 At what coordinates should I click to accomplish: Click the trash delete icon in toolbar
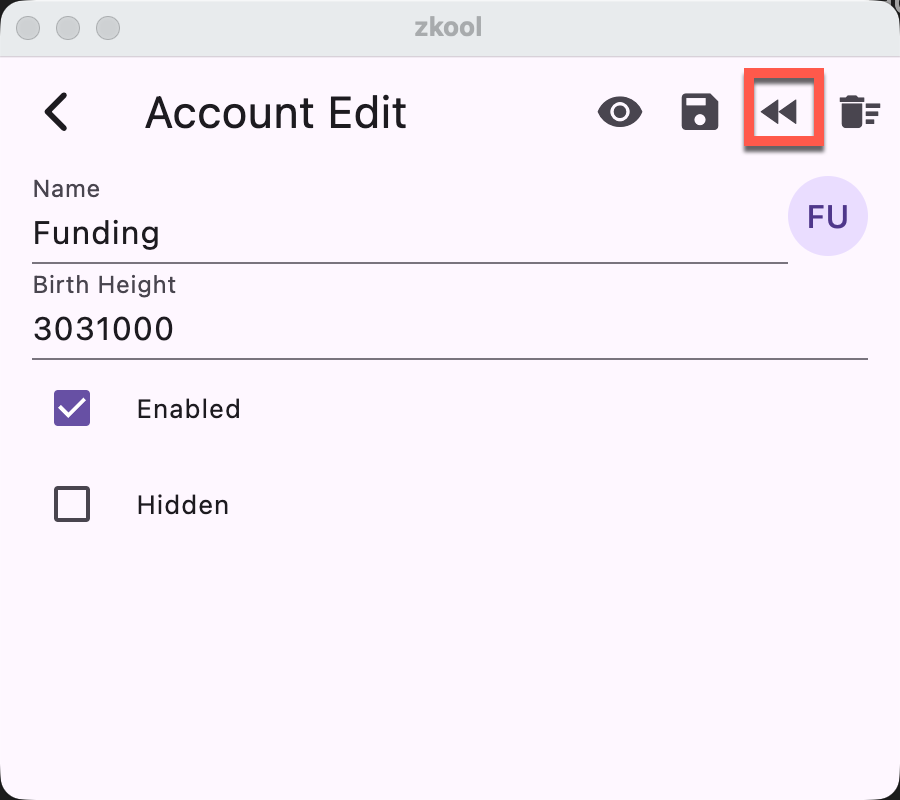(859, 112)
